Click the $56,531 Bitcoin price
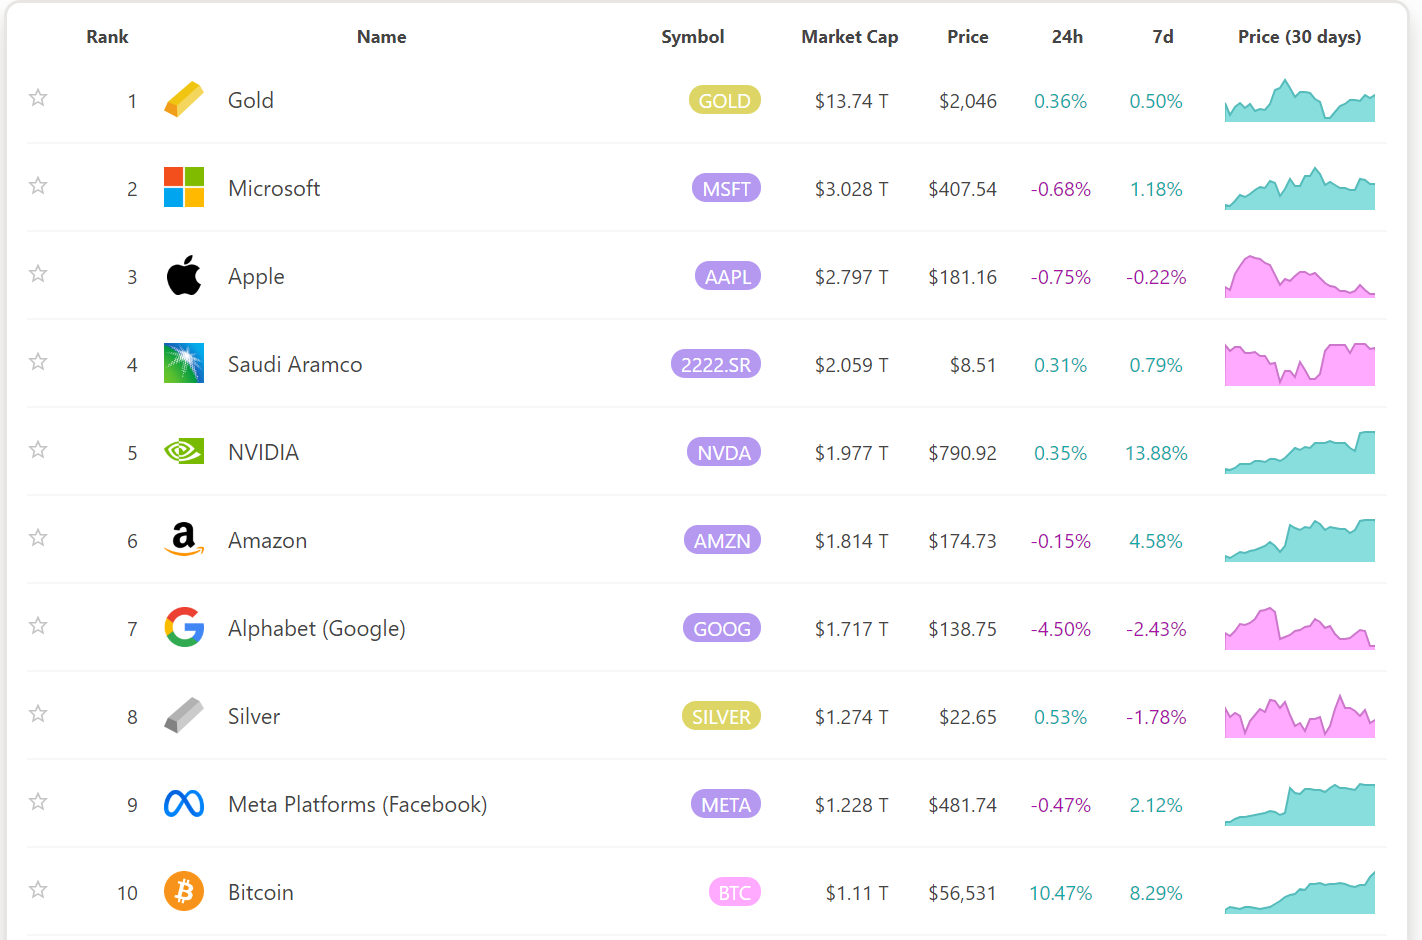The image size is (1422, 940). point(962,893)
